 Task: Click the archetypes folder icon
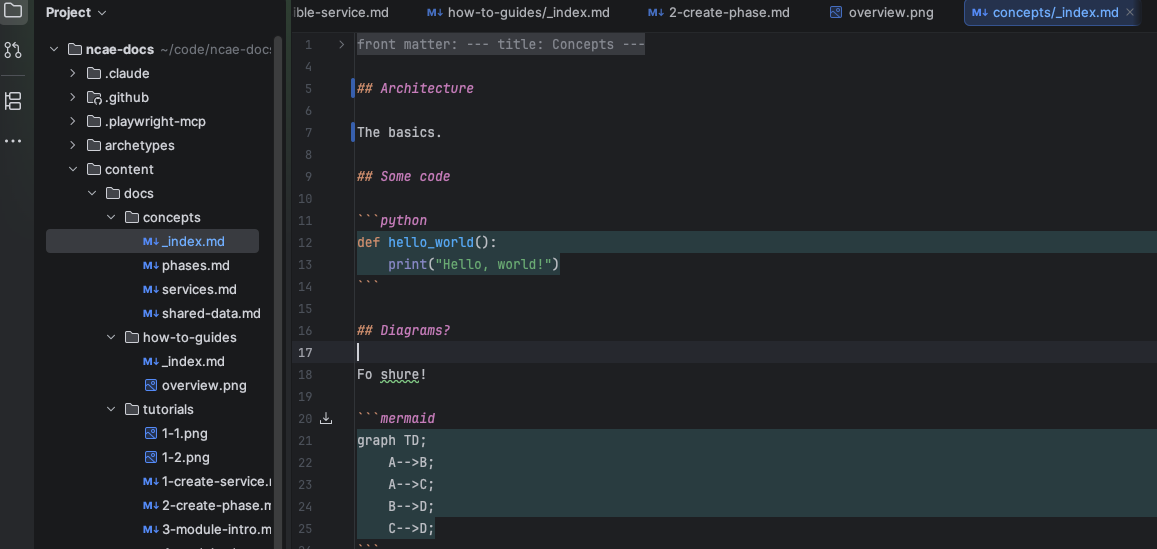tap(94, 145)
